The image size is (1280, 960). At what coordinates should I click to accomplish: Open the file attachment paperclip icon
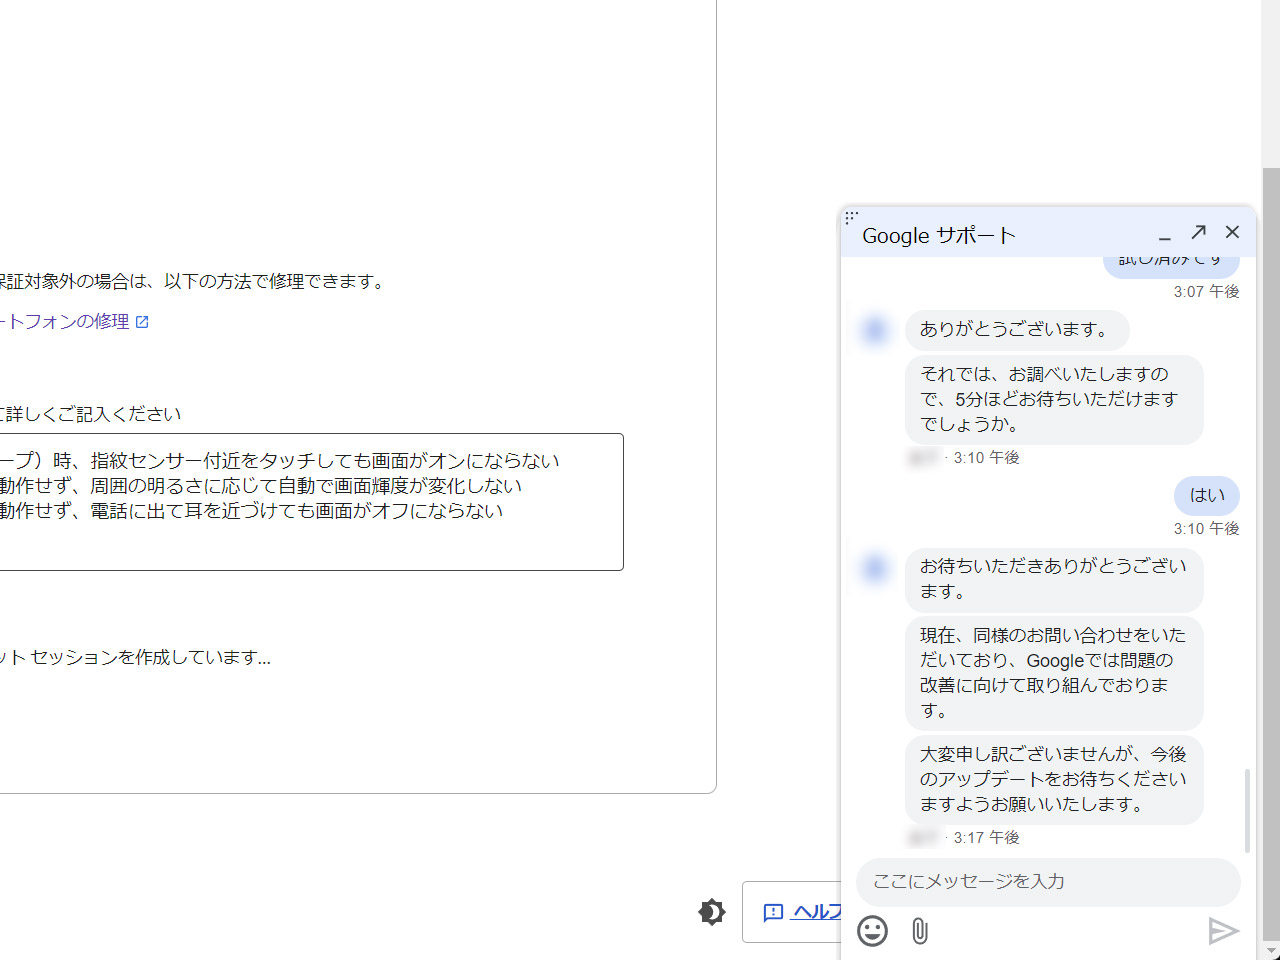[919, 931]
